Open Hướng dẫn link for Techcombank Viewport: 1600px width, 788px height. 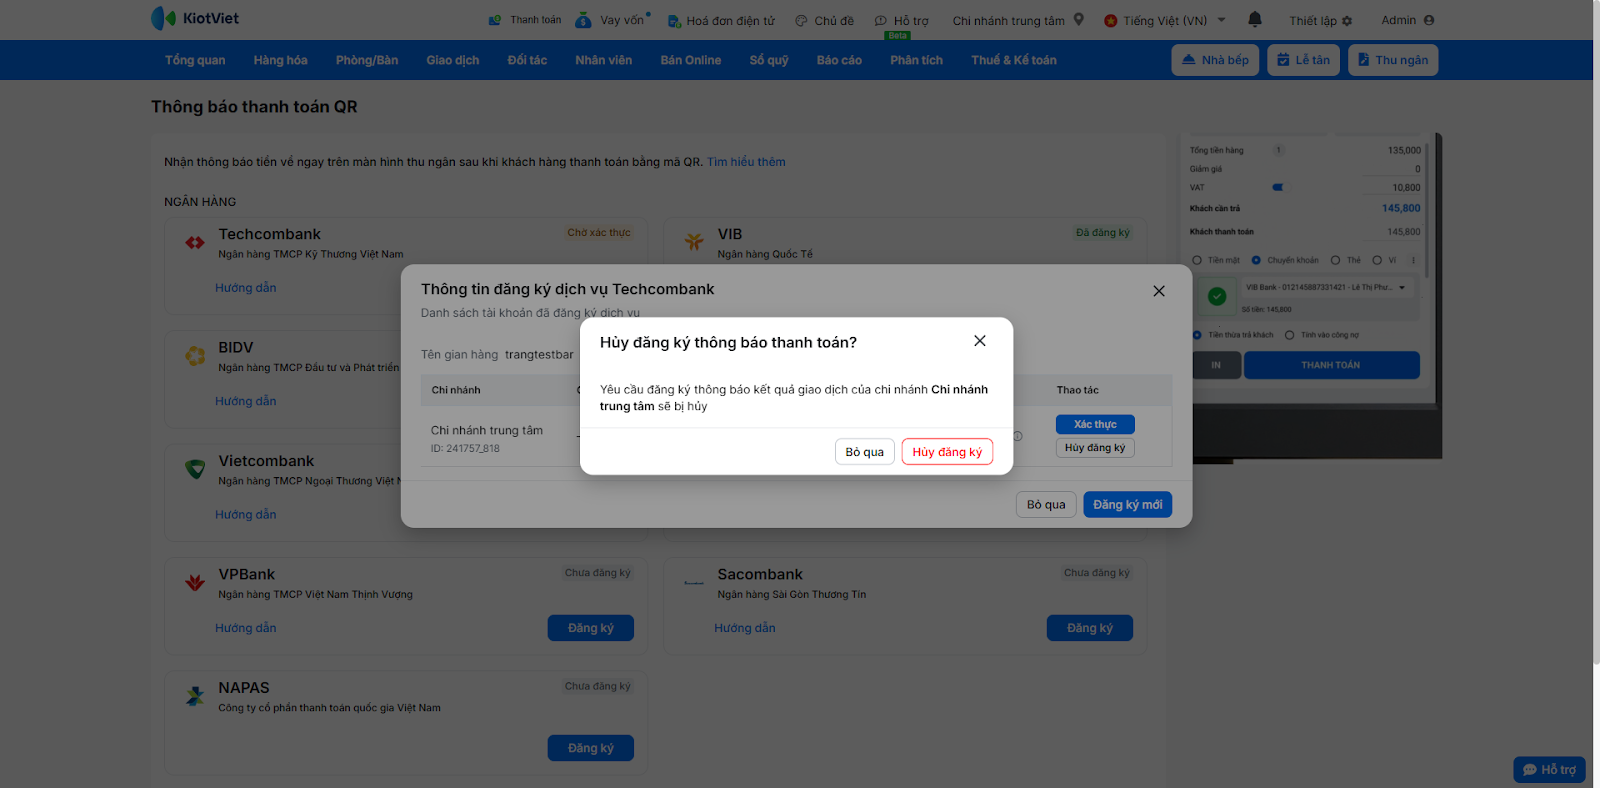tap(246, 288)
